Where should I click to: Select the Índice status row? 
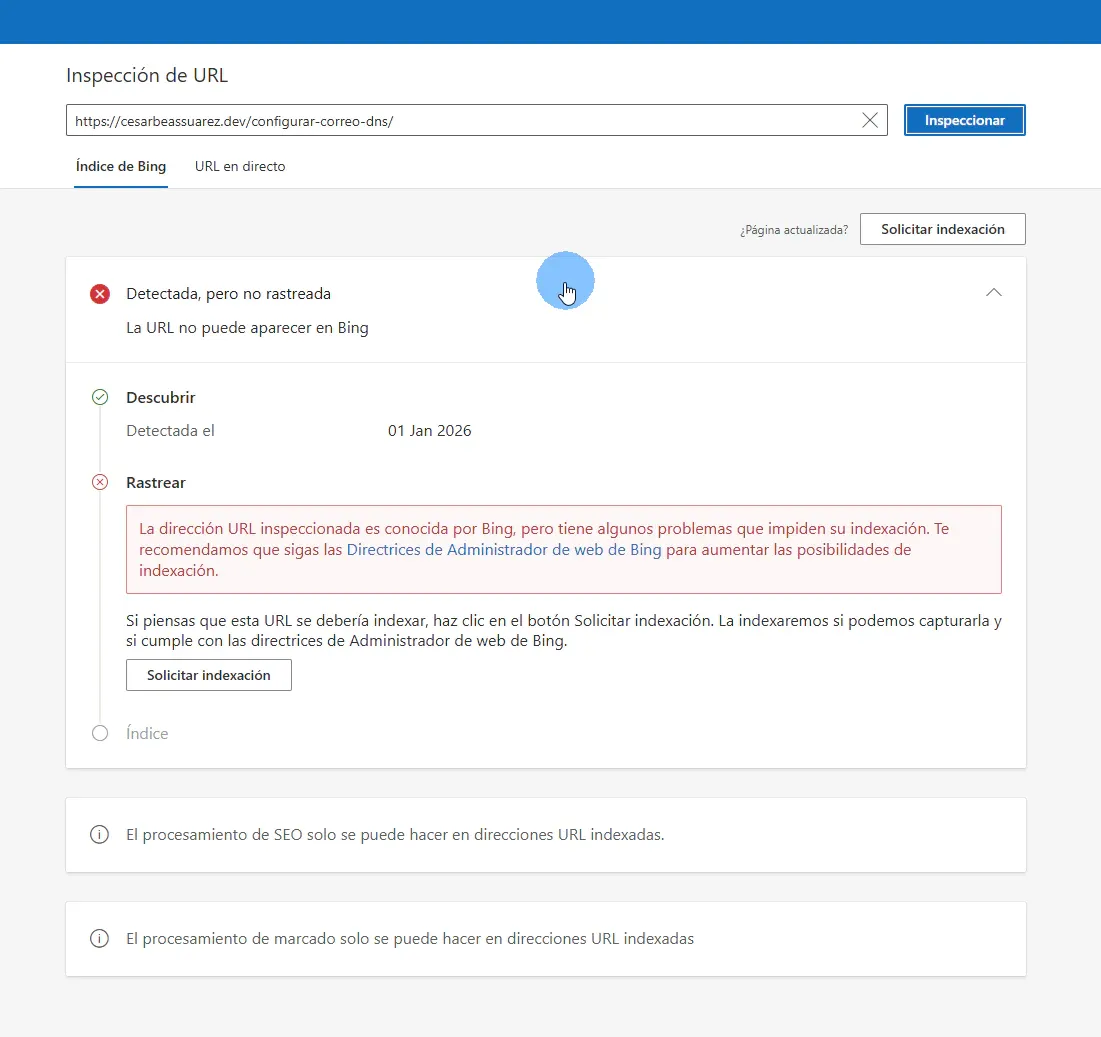click(x=146, y=733)
